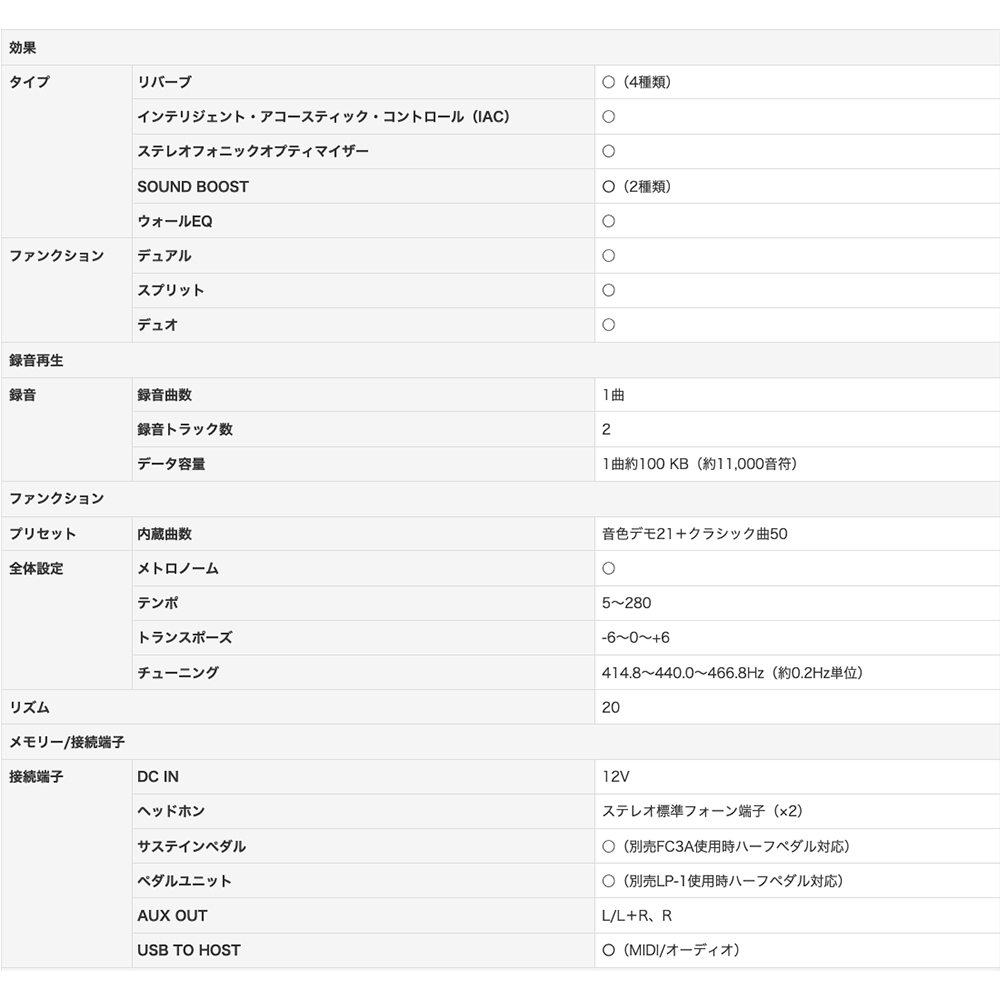Click the circle mark for インテリジェント・アコースティック・コントロール
Viewport: 1000px width, 1000px height.
608,117
